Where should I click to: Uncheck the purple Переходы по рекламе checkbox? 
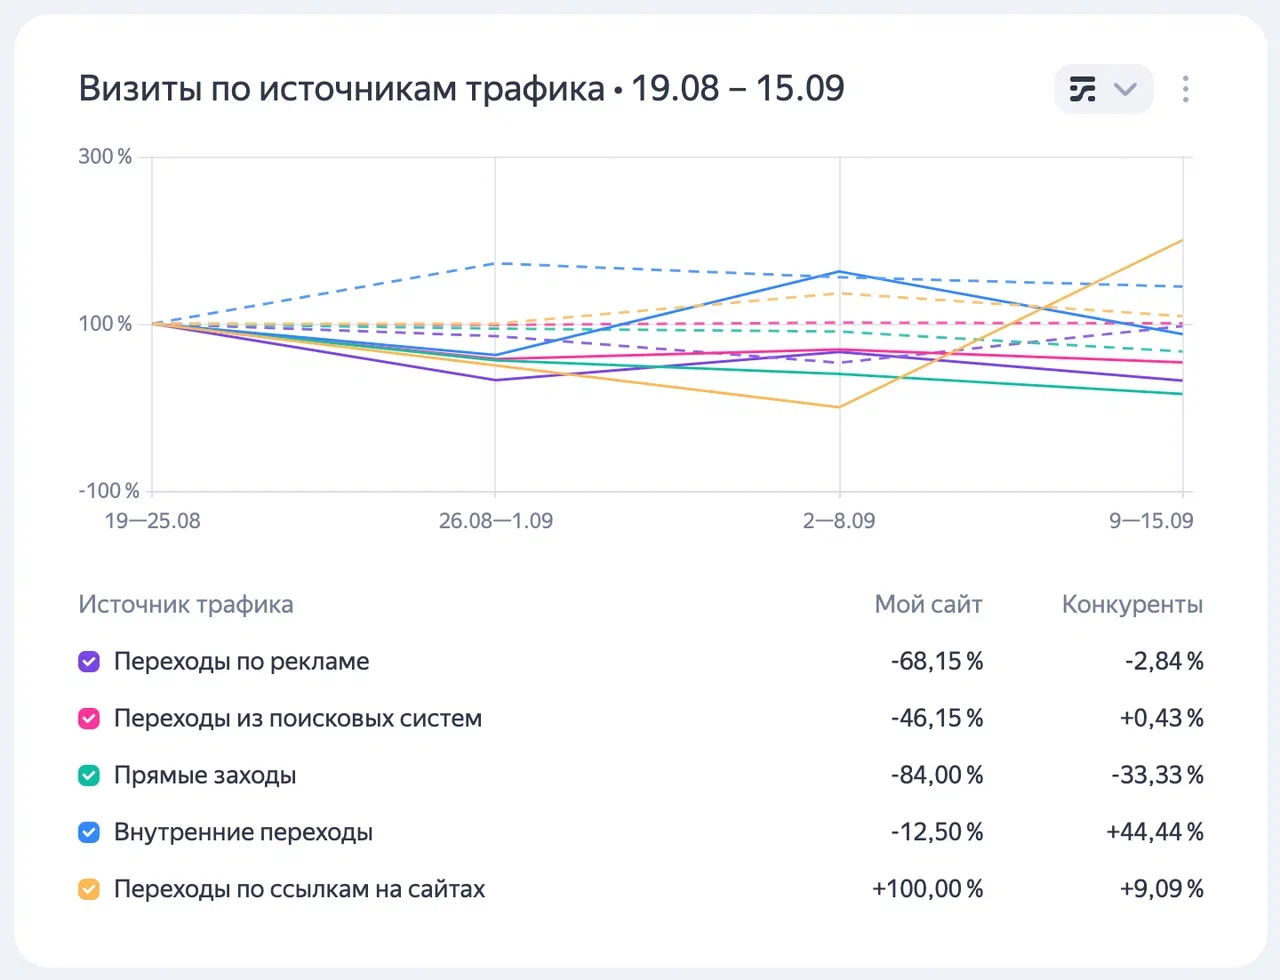click(89, 662)
